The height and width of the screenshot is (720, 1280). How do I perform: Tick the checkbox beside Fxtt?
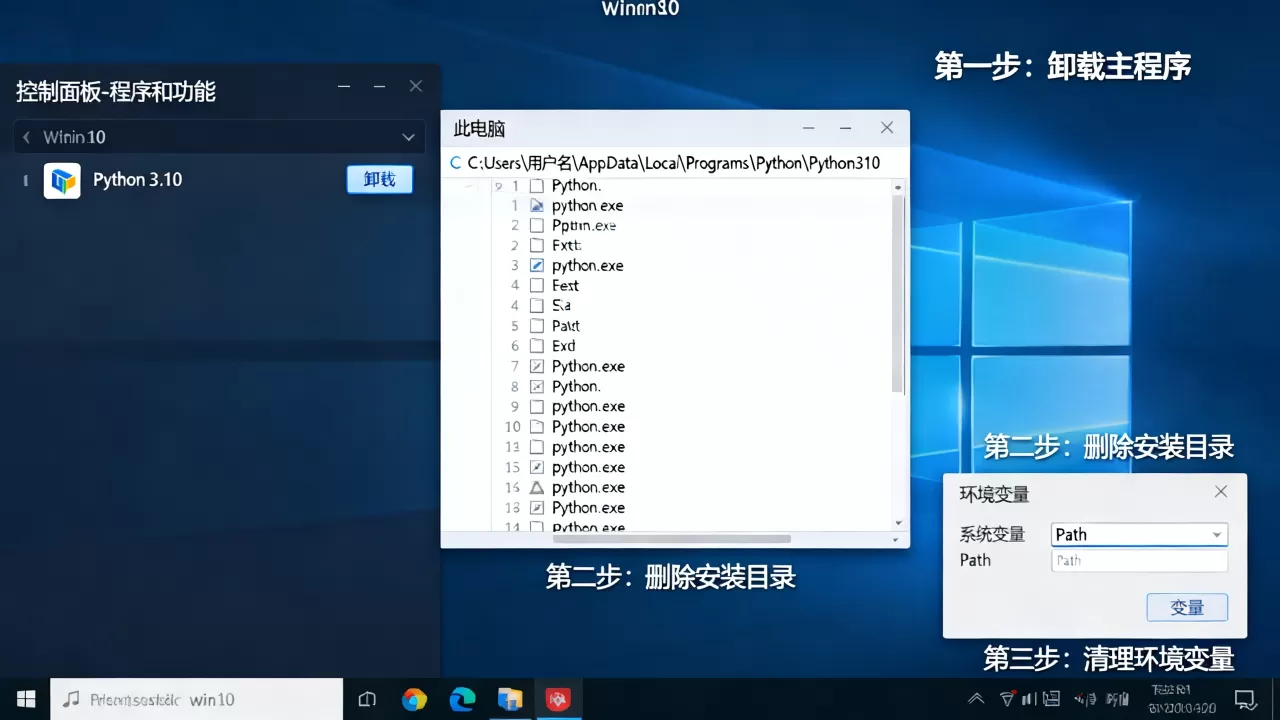[x=537, y=245]
